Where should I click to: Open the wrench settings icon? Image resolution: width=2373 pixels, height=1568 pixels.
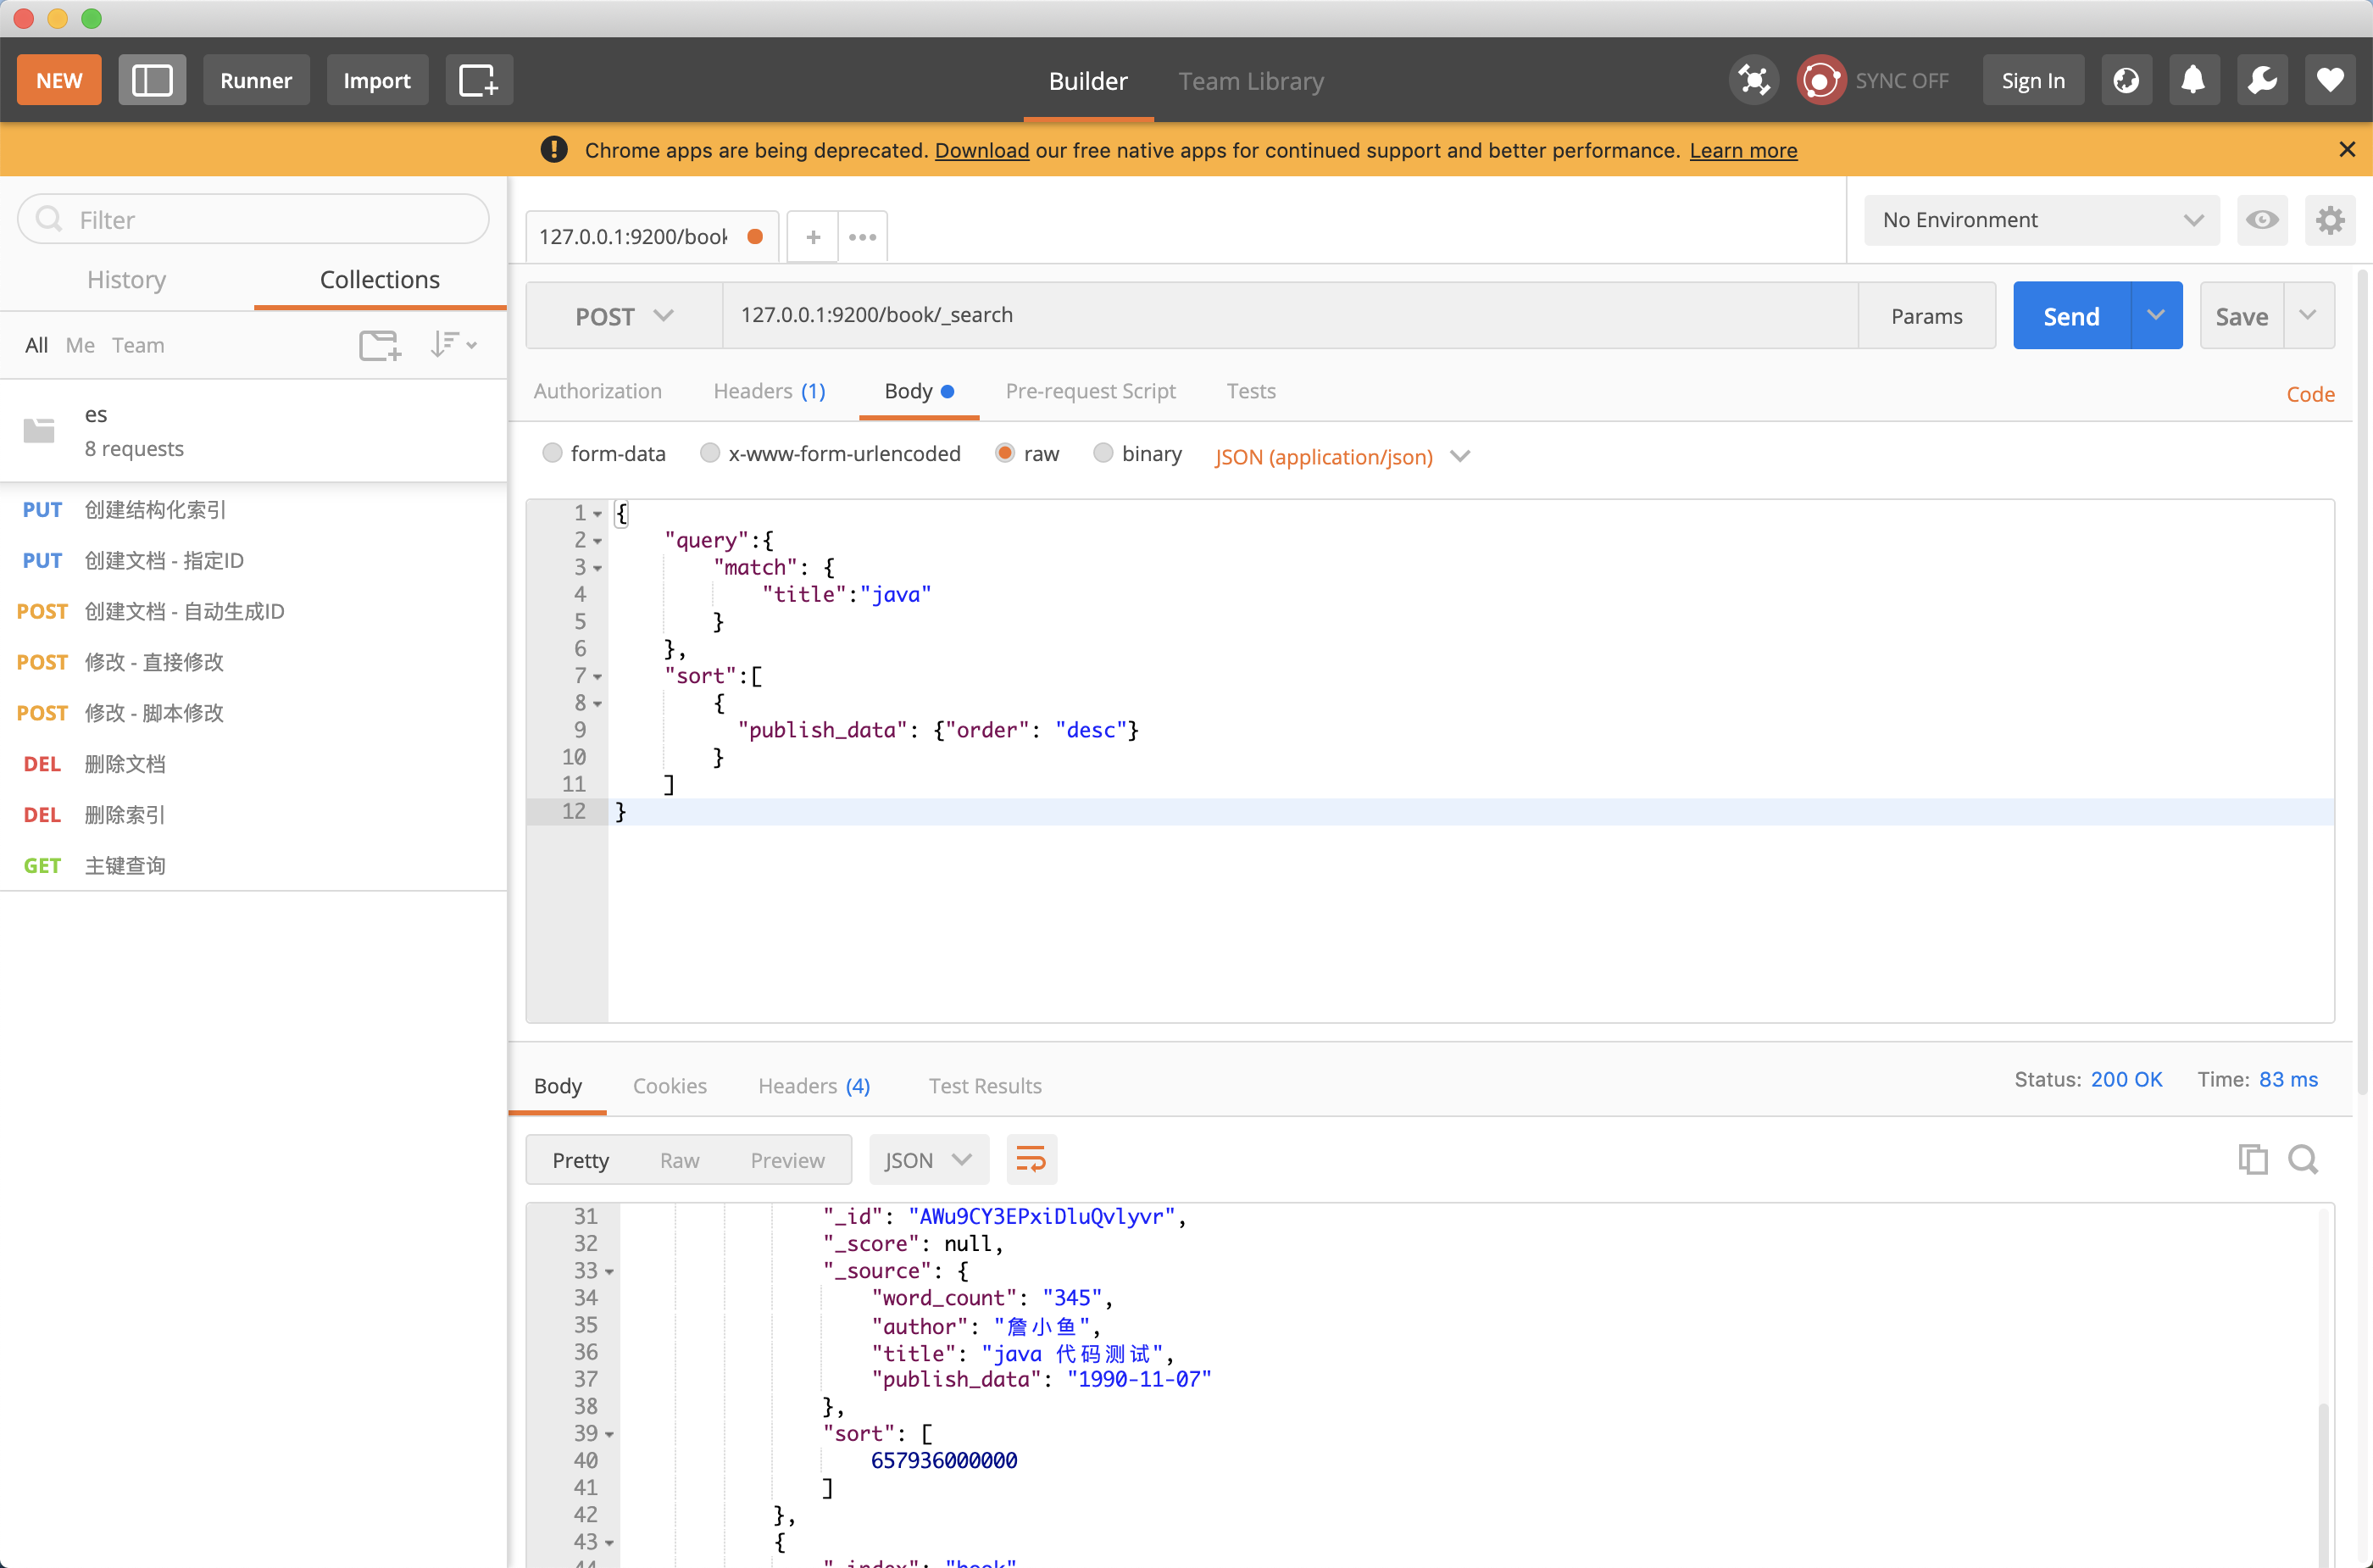click(2262, 80)
